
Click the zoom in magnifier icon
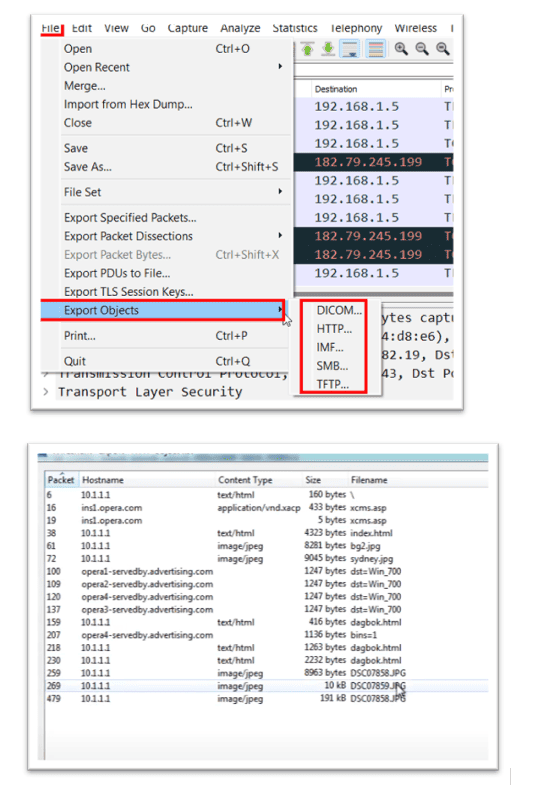[x=401, y=49]
